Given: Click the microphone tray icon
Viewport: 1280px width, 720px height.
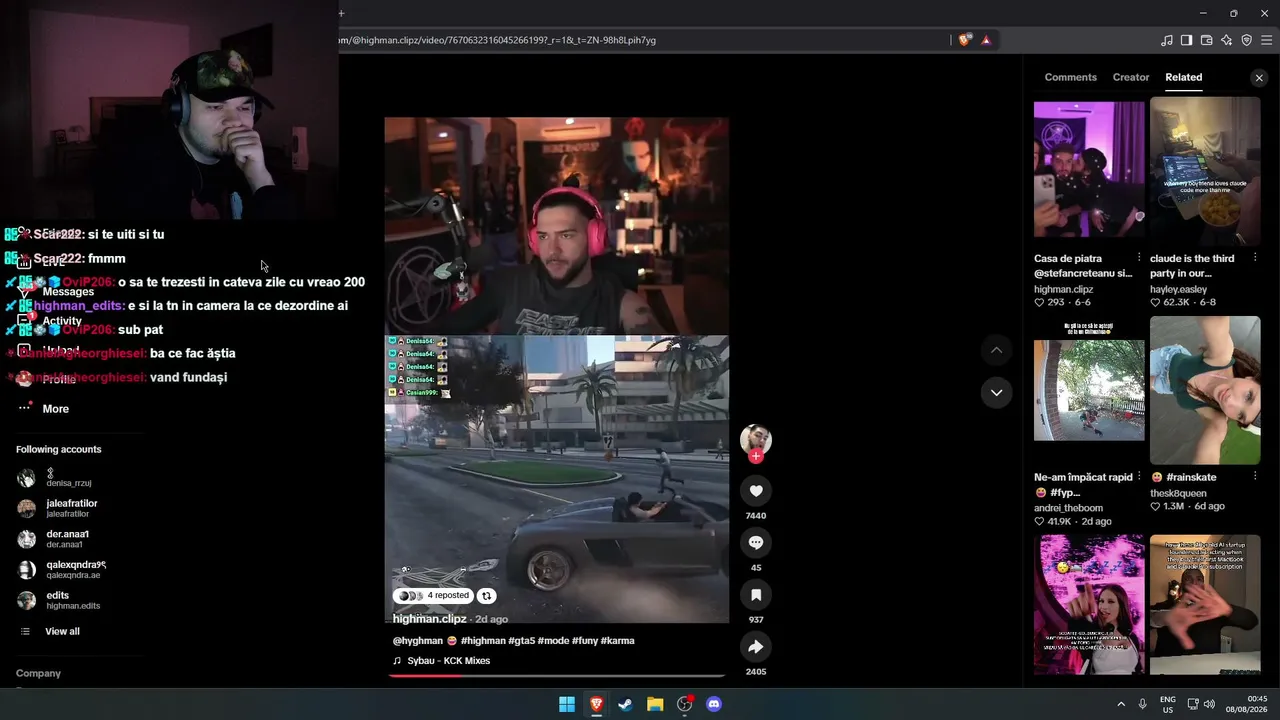Looking at the screenshot, I should (x=1142, y=704).
